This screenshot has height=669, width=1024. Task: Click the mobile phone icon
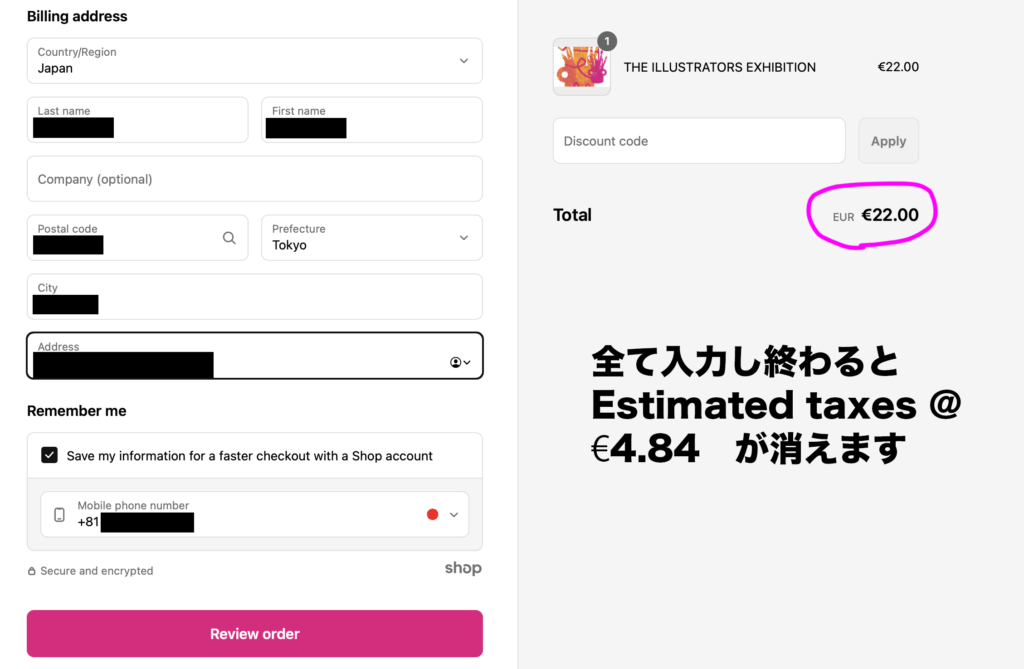pos(59,515)
